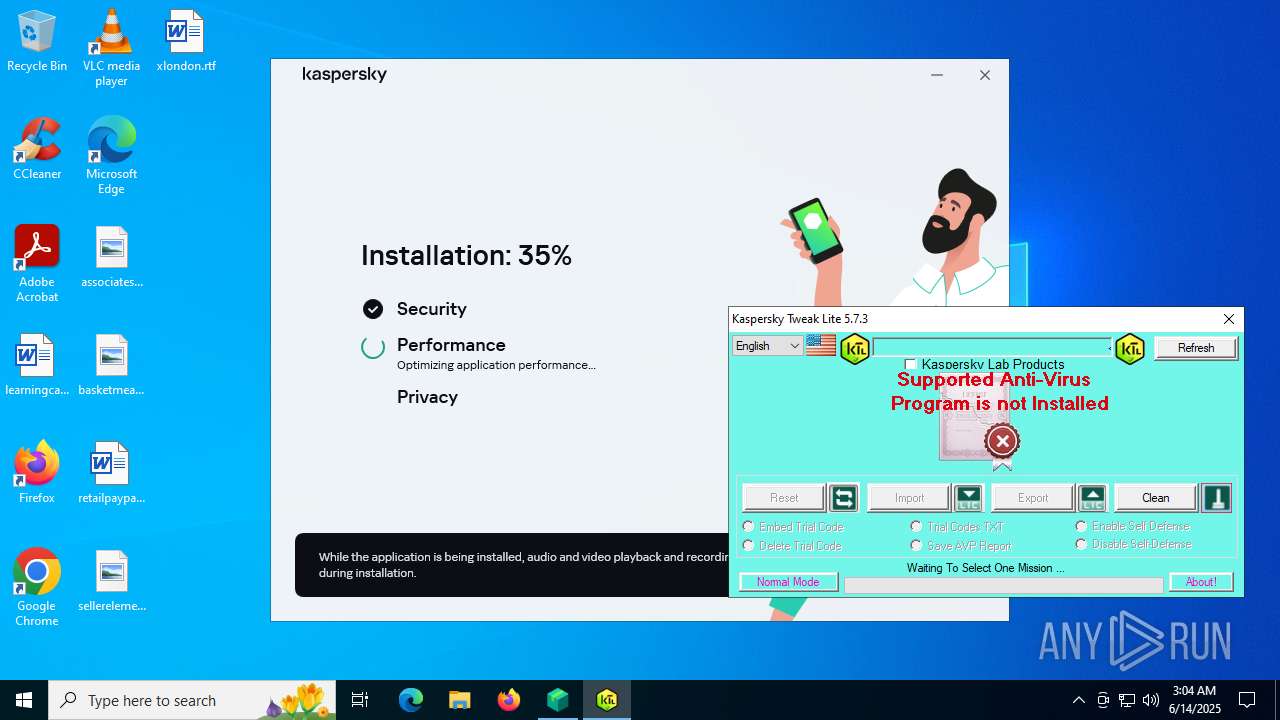Click the mission progress bar

click(1004, 585)
